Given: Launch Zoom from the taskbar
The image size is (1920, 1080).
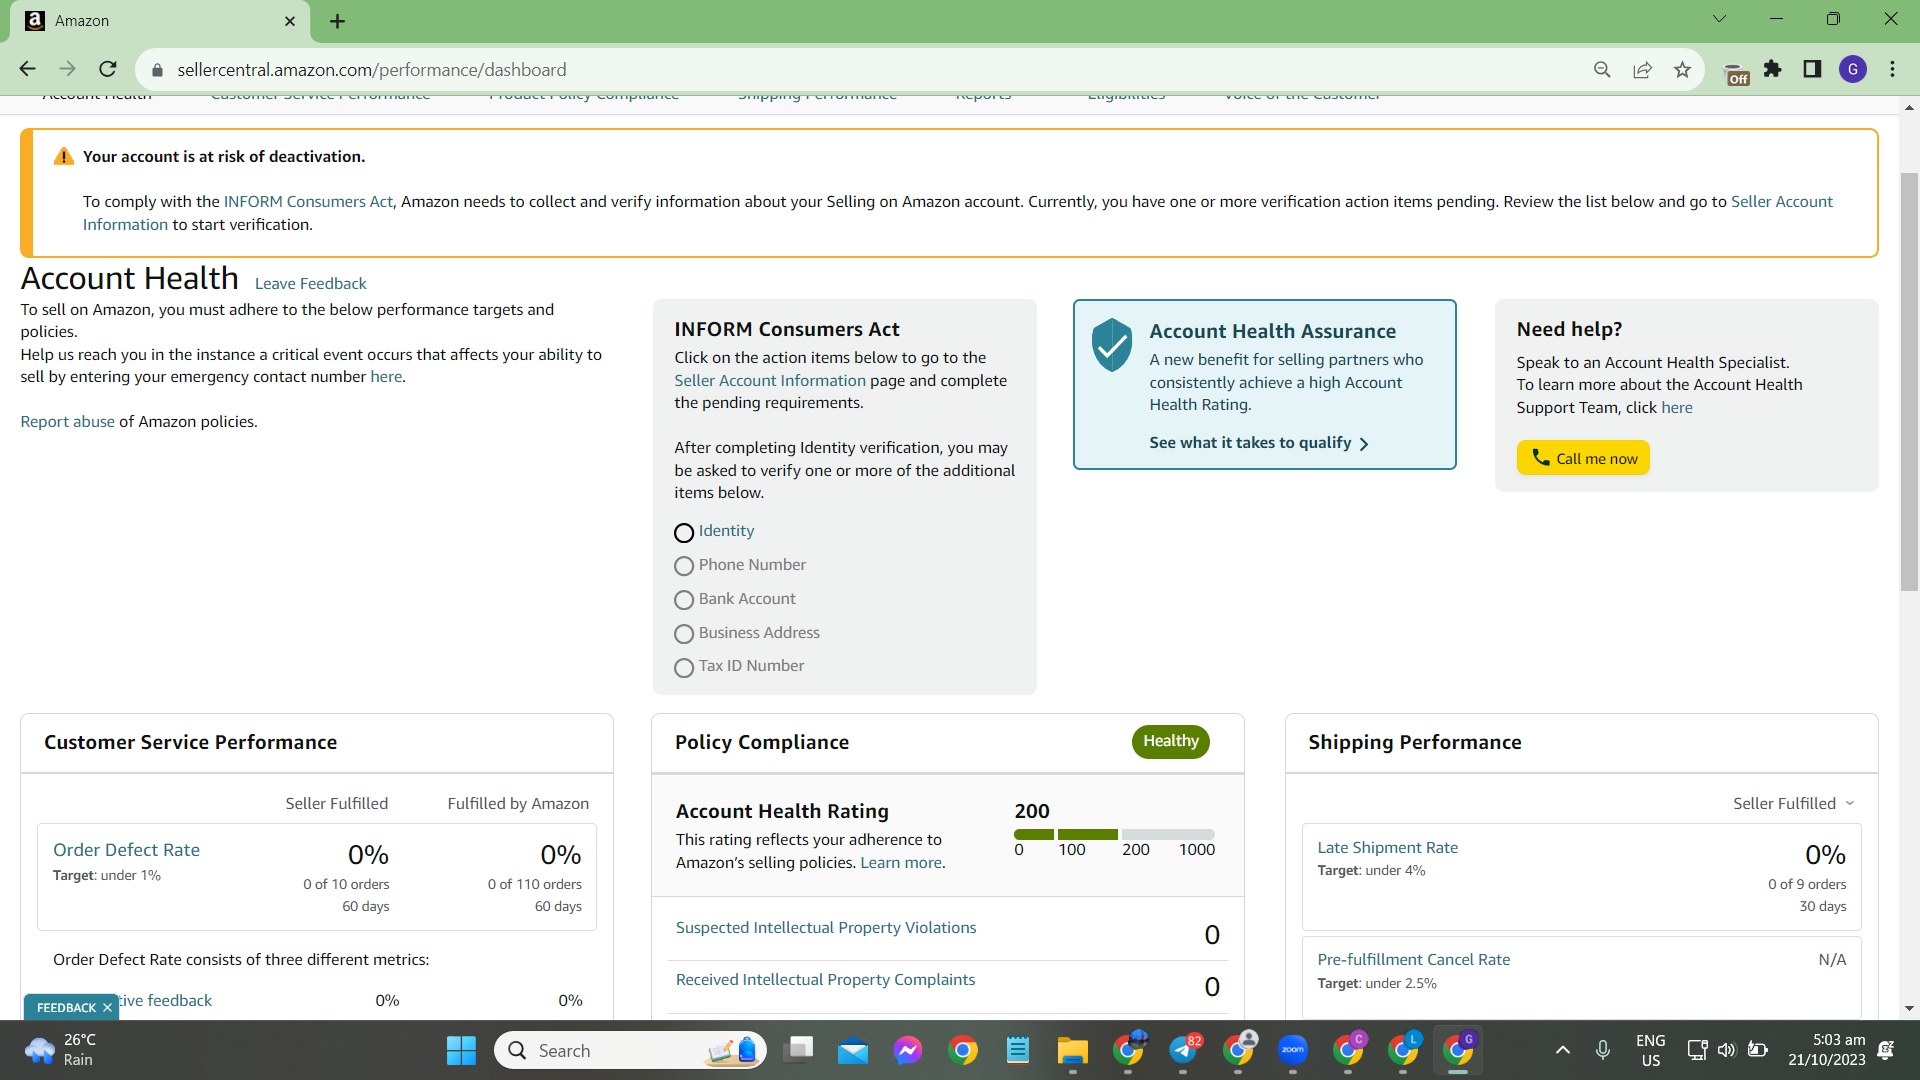Looking at the screenshot, I should (1293, 1050).
